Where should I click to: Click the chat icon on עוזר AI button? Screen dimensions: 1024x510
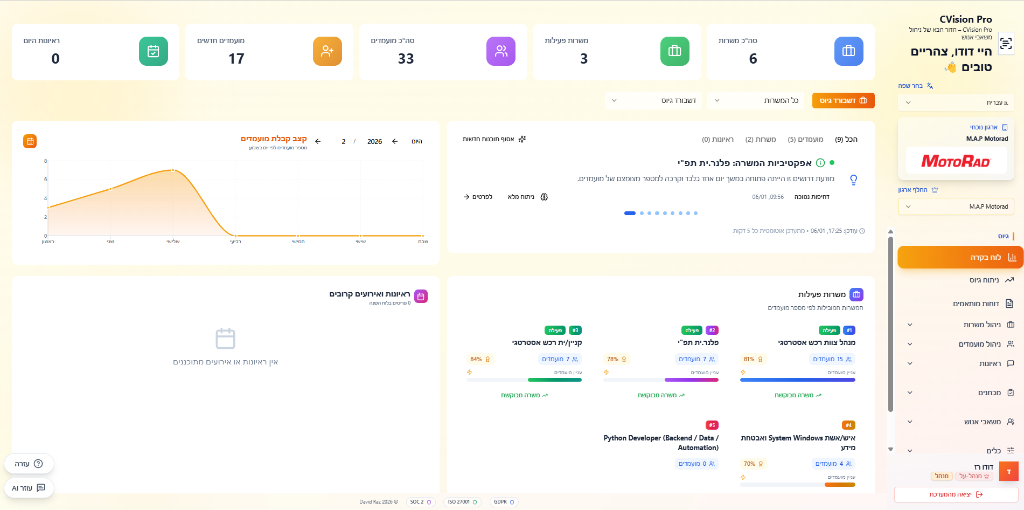click(40, 488)
